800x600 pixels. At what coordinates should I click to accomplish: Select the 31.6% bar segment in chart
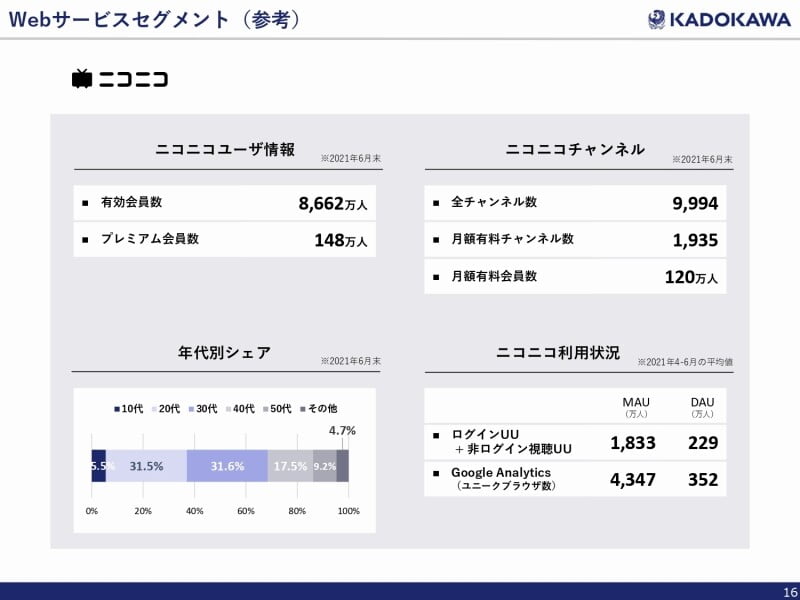click(x=227, y=466)
